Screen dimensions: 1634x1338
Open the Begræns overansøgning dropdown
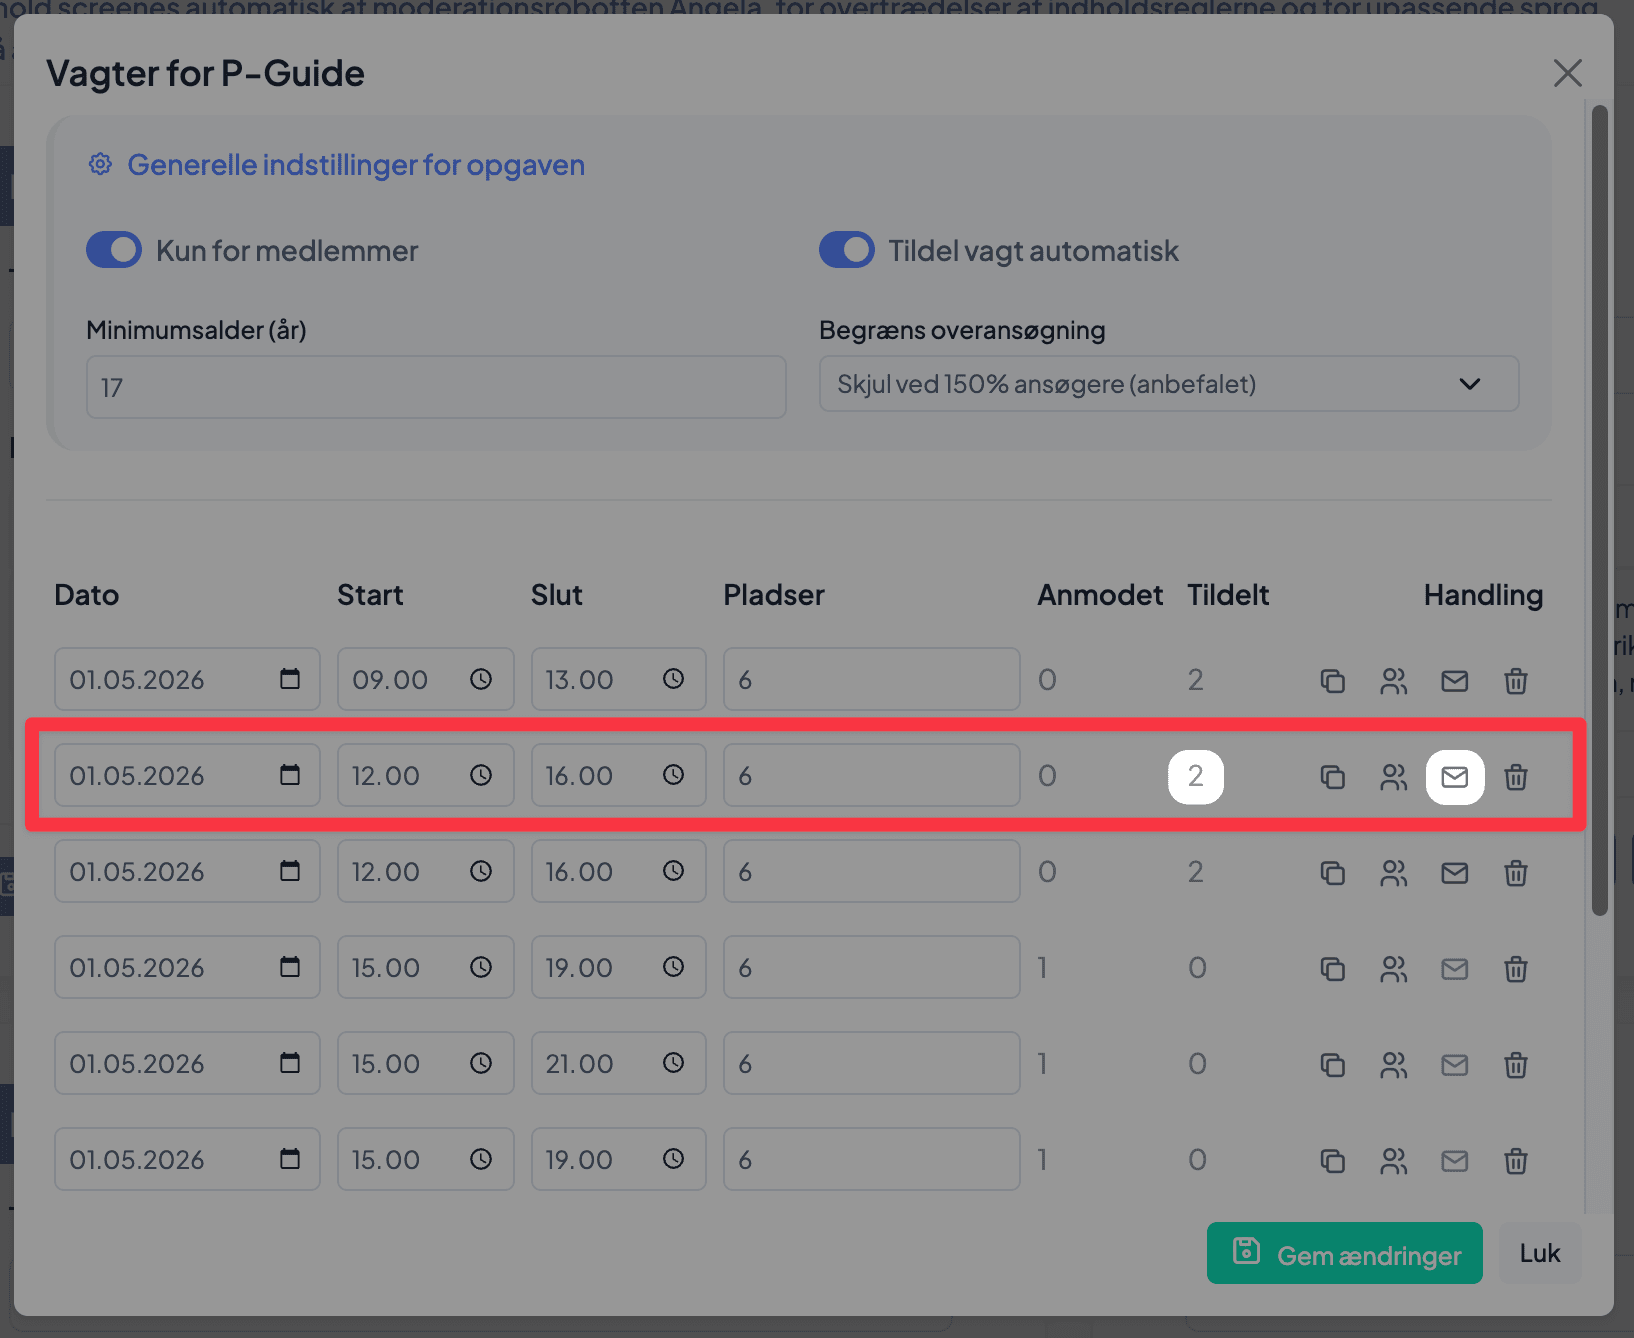[x=1169, y=384]
